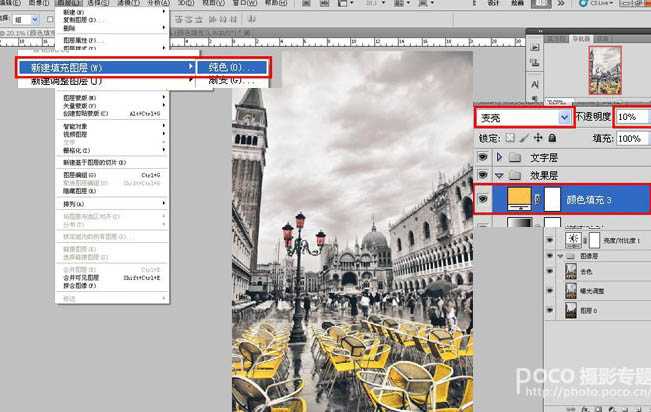This screenshot has width=651, height=412.
Task: Click link icon on 颜色填充 3 layer
Action: click(538, 199)
